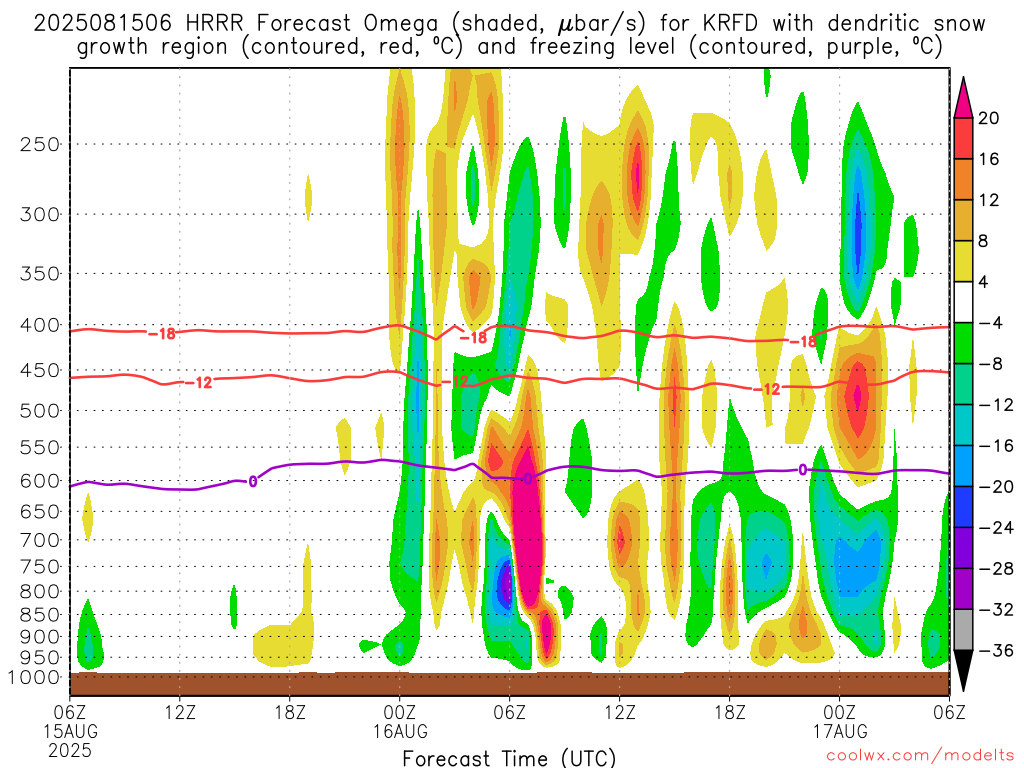Click the 650 pressure level label
The image size is (1024, 768).
point(40,511)
